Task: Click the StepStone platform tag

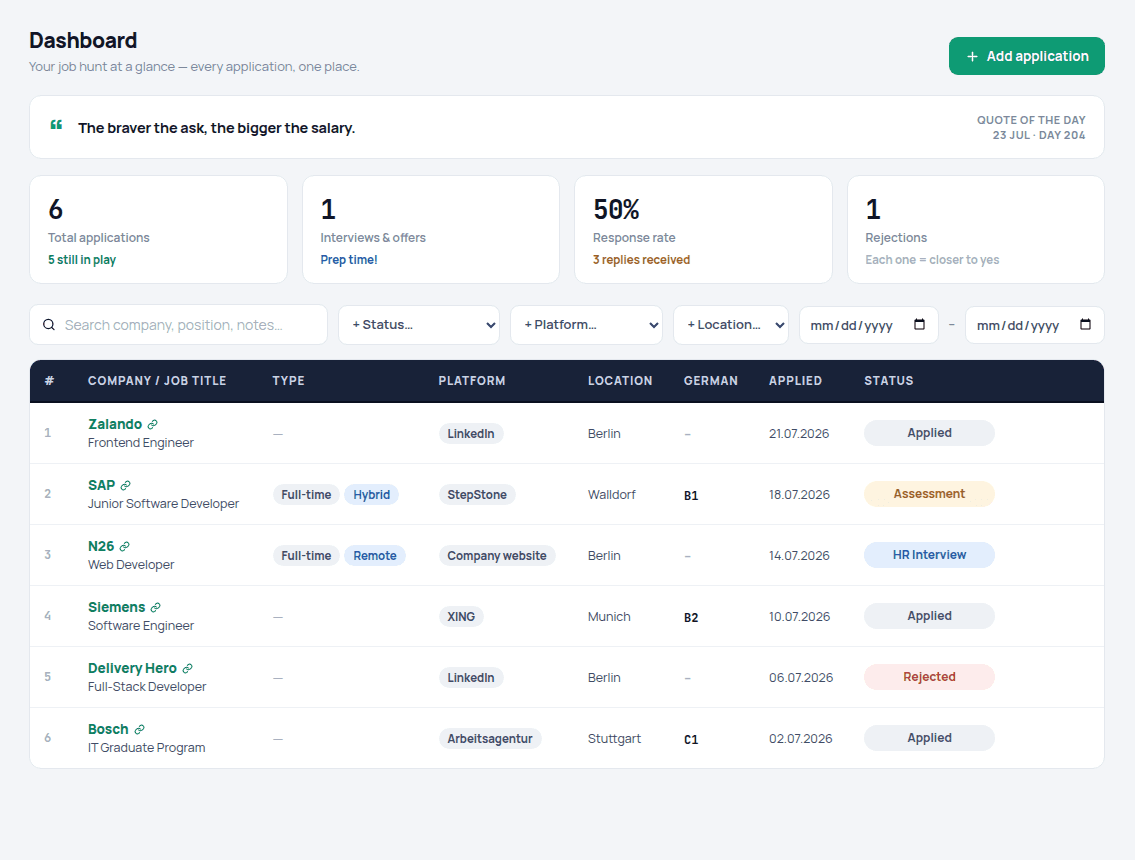Action: 477,494
